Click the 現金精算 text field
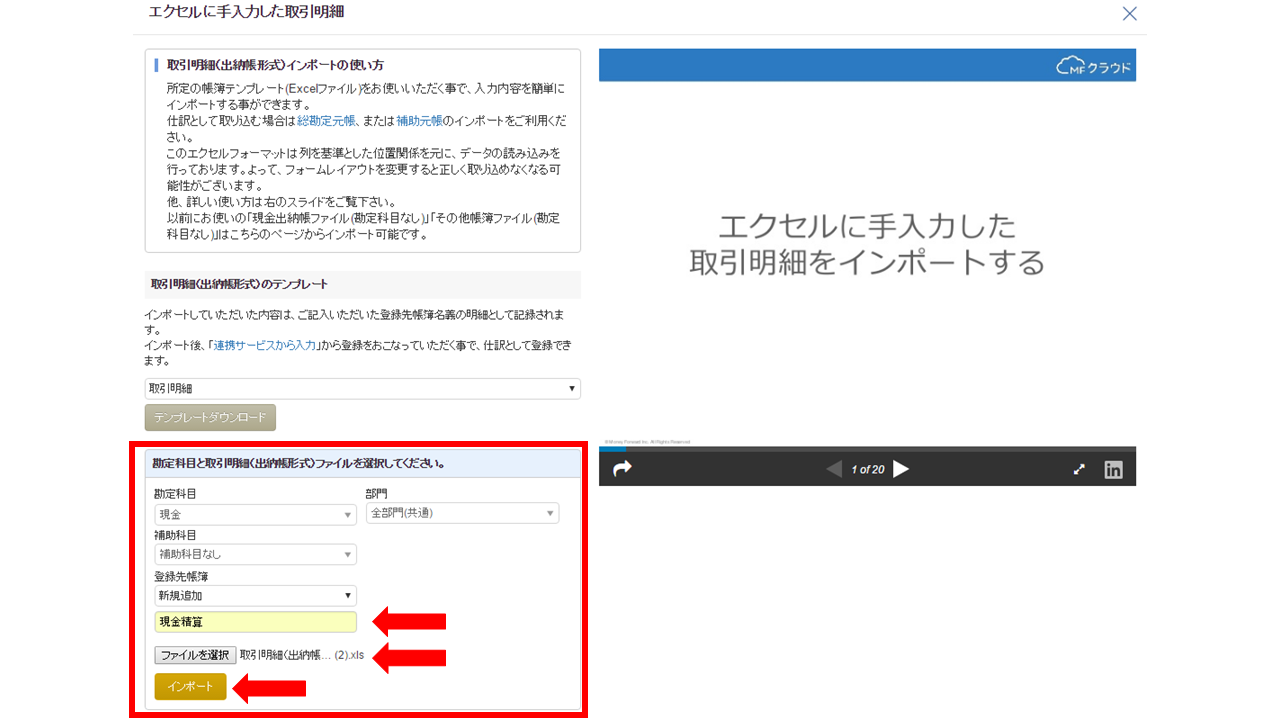The height and width of the screenshot is (720, 1280). click(x=255, y=622)
